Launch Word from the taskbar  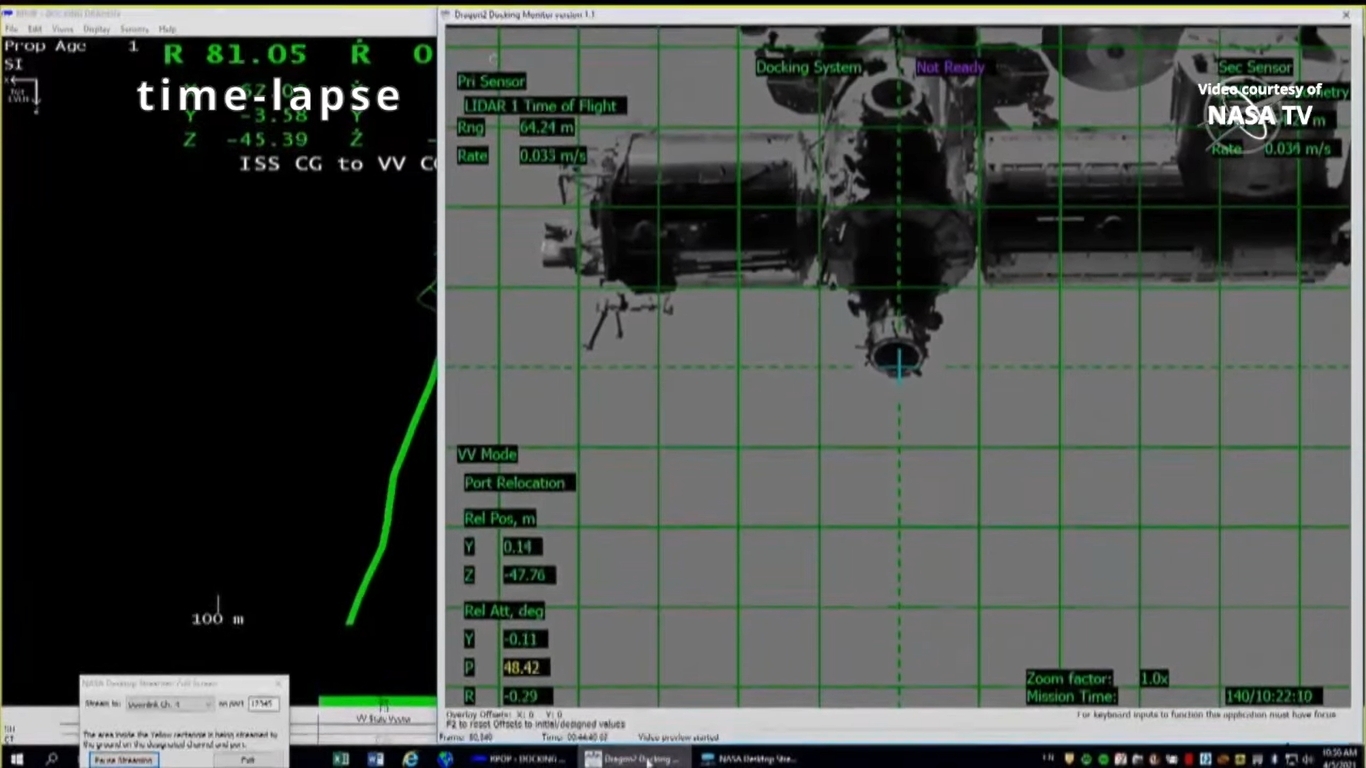376,760
